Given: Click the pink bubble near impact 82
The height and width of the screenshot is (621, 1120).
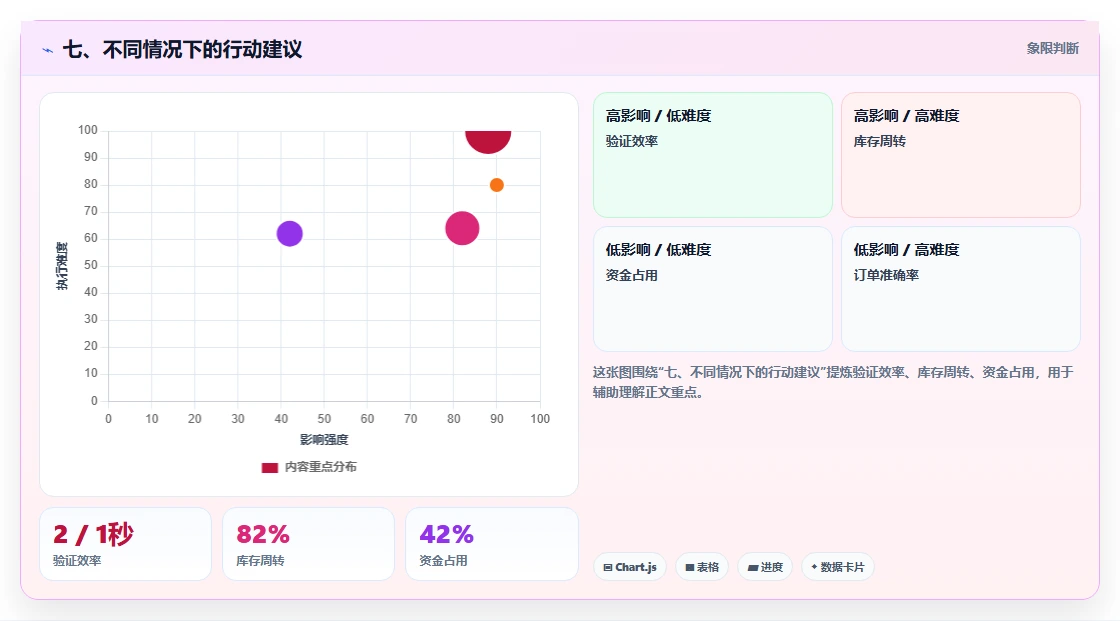Looking at the screenshot, I should (x=462, y=229).
